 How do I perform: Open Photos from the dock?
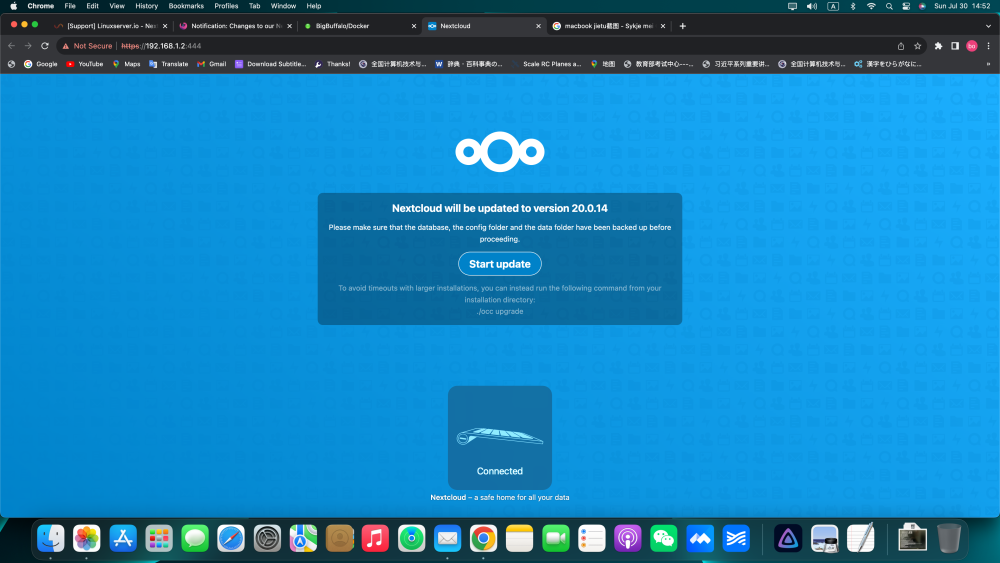click(x=87, y=539)
